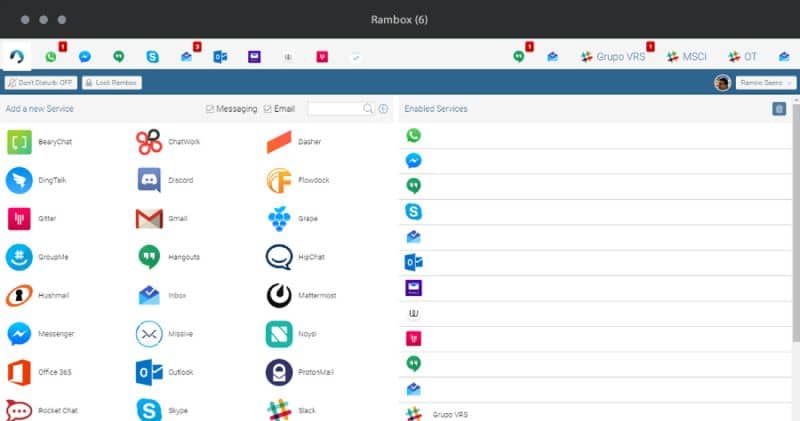Image resolution: width=800 pixels, height=421 pixels.
Task: Add the Gitter service from the list
Action: coord(32,218)
